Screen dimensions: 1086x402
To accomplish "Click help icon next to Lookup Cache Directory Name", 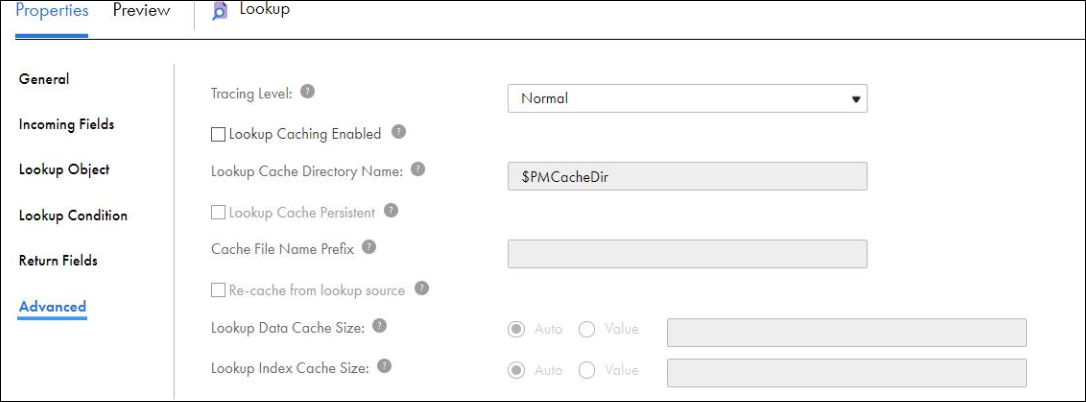I will [418, 169].
